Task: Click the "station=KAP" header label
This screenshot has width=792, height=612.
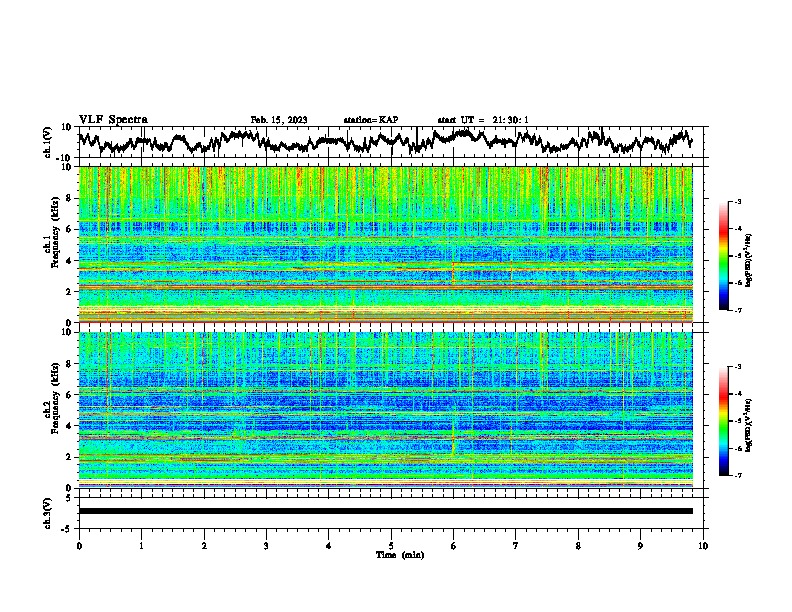Action: click(371, 120)
